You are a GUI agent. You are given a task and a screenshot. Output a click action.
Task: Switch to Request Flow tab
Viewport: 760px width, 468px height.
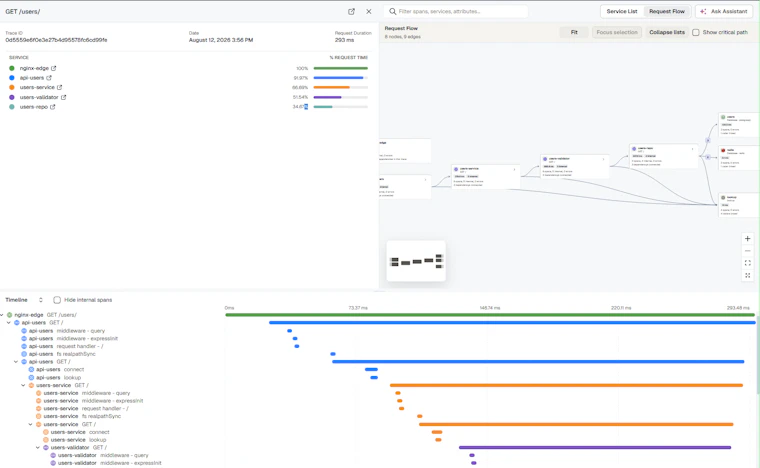(x=667, y=11)
